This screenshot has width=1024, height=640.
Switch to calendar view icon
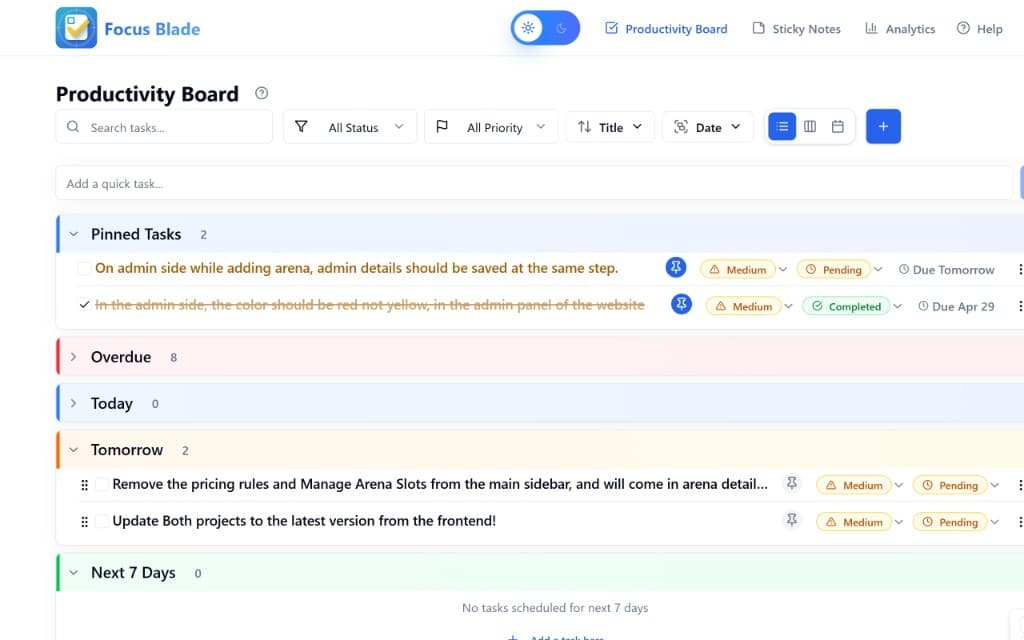[x=838, y=127]
